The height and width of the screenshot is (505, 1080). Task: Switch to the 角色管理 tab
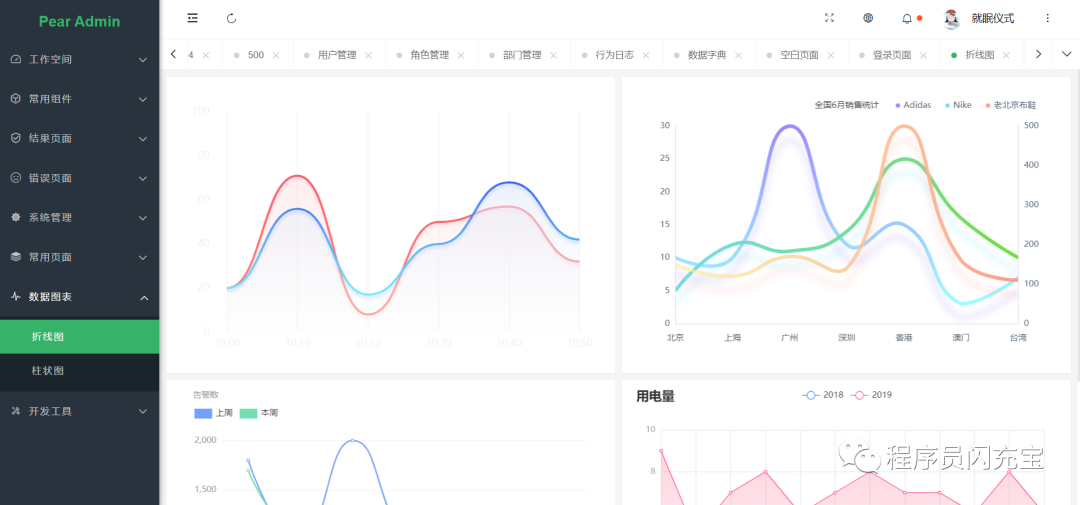430,55
